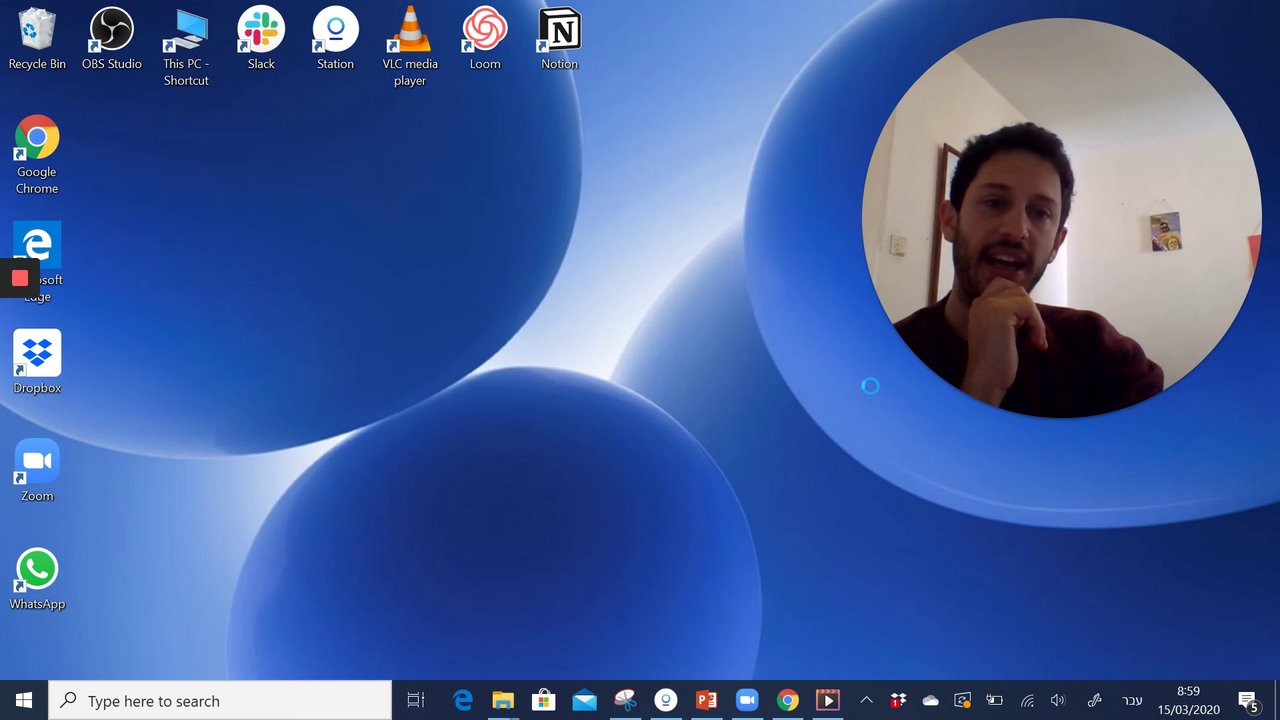Open the Dropbox desktop shortcut
Image resolution: width=1280 pixels, height=720 pixels.
click(x=37, y=355)
